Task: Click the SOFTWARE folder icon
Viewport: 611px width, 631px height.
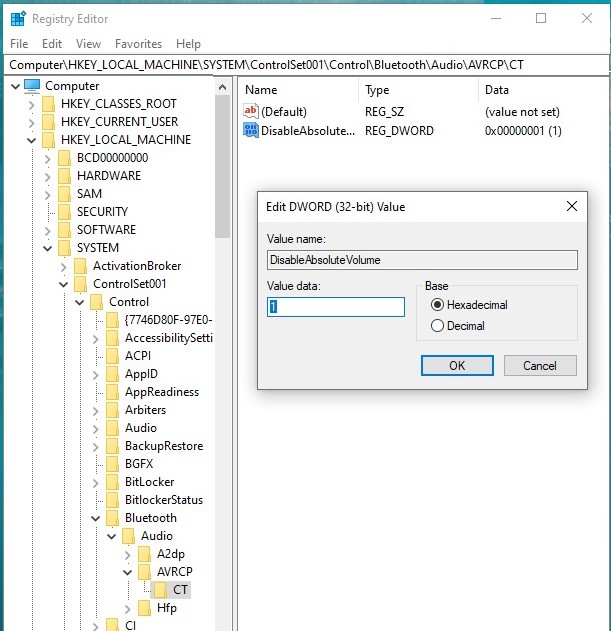Action: (x=64, y=230)
